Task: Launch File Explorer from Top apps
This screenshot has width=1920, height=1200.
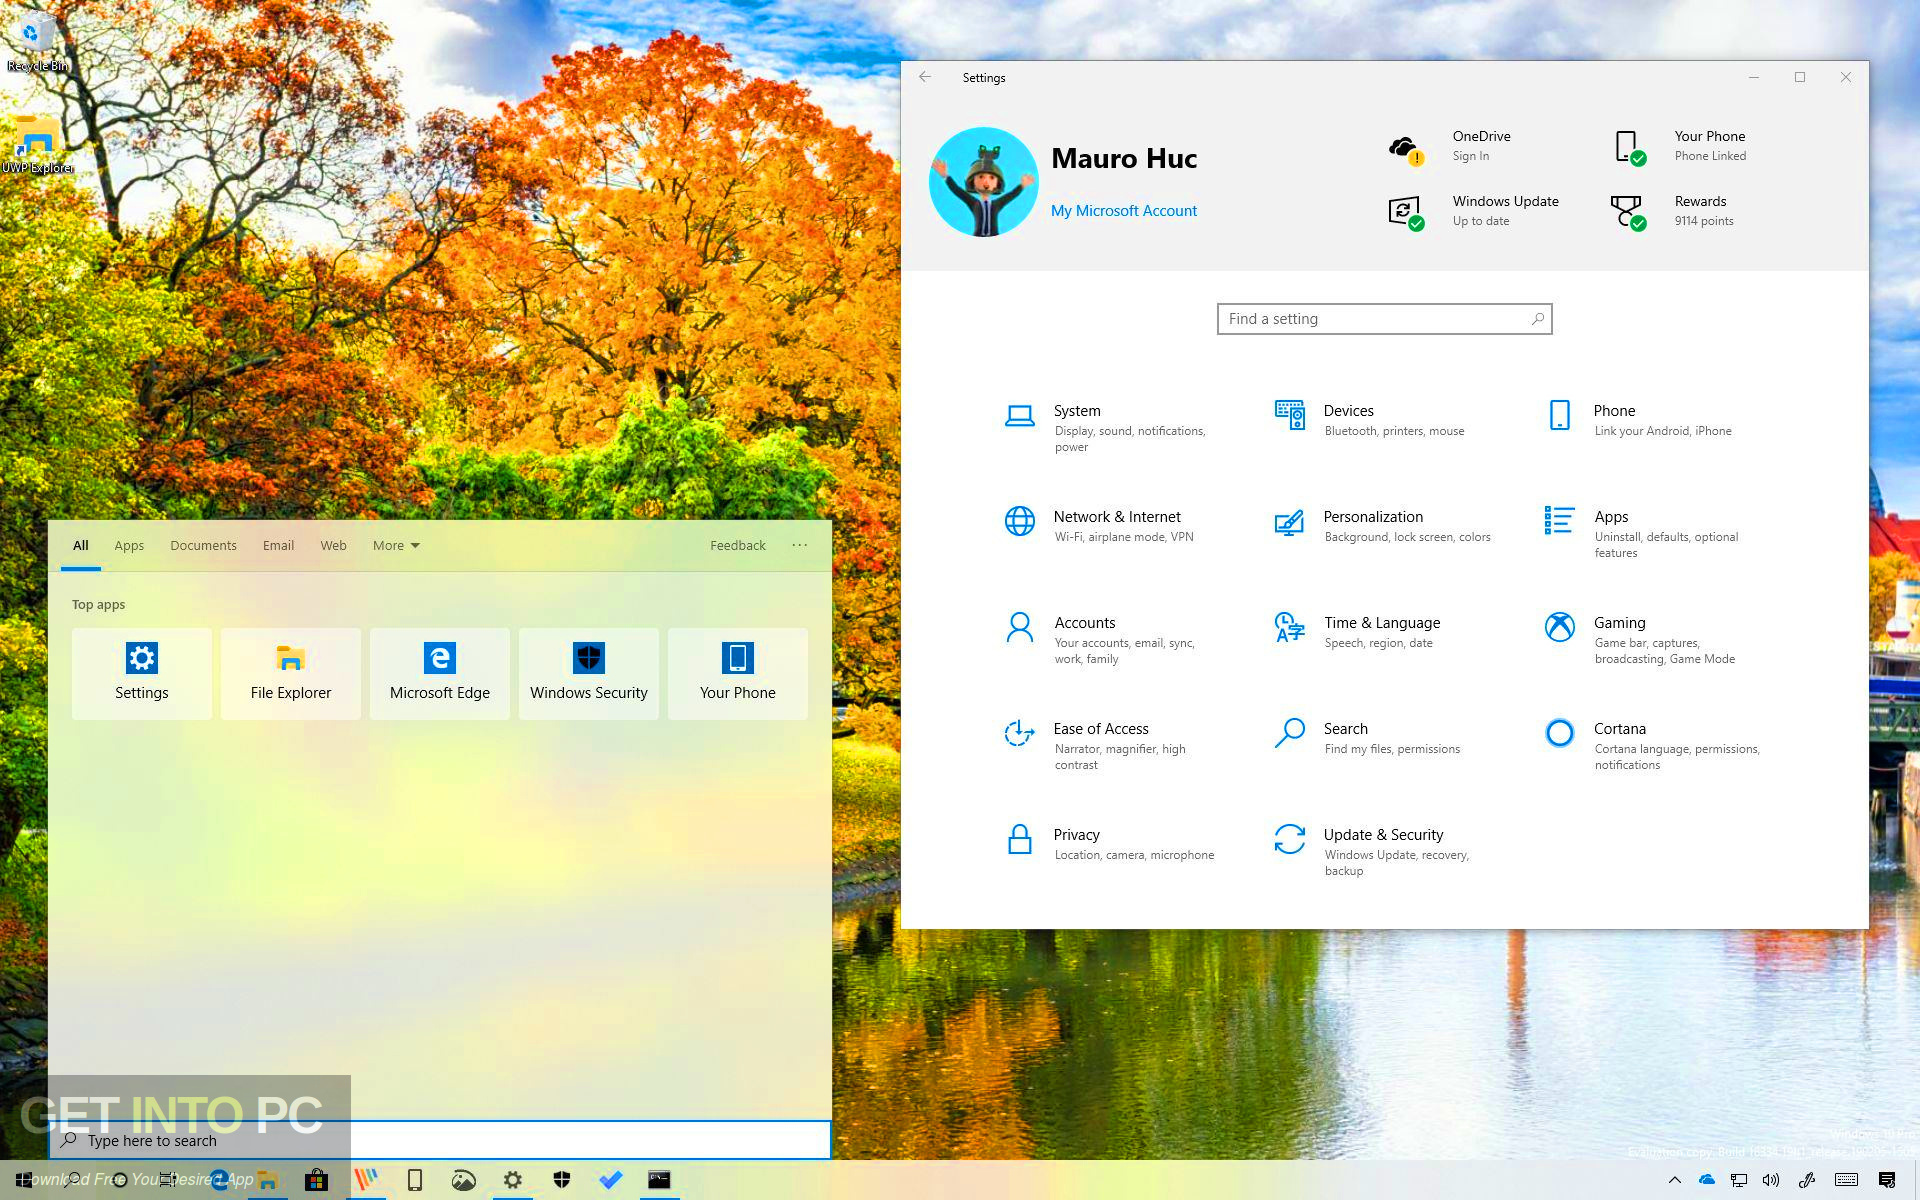Action: (291, 673)
